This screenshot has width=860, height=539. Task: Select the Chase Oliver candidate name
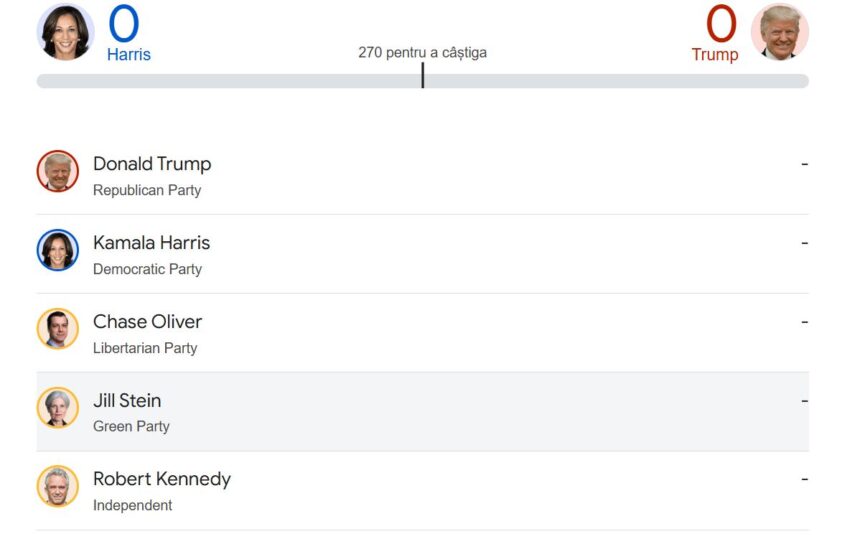pyautogui.click(x=147, y=322)
